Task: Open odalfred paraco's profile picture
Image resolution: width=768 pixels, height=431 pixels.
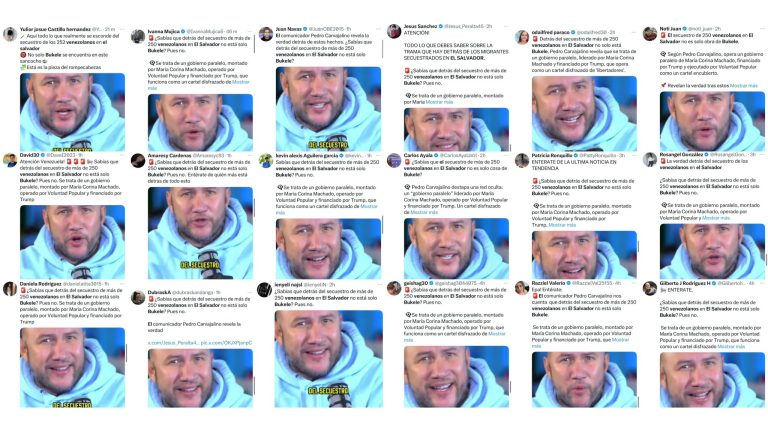Action: 522,37
